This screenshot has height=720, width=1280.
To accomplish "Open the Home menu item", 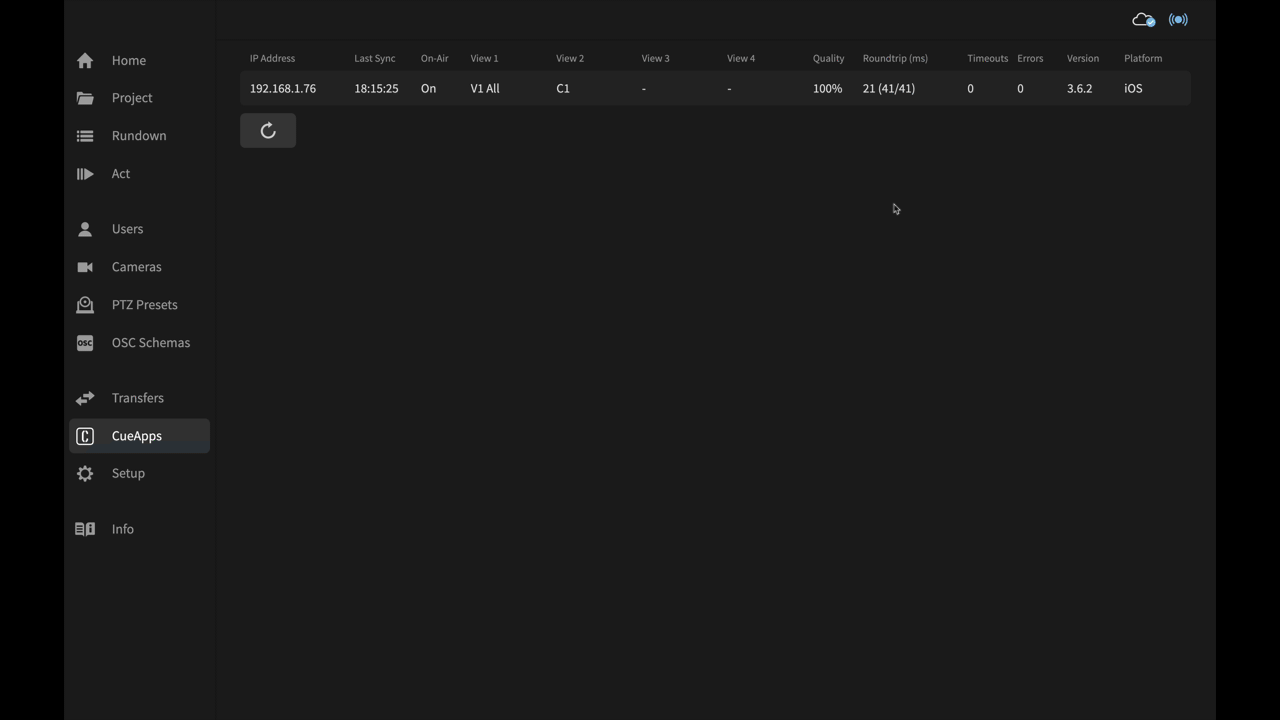I will [x=139, y=61].
